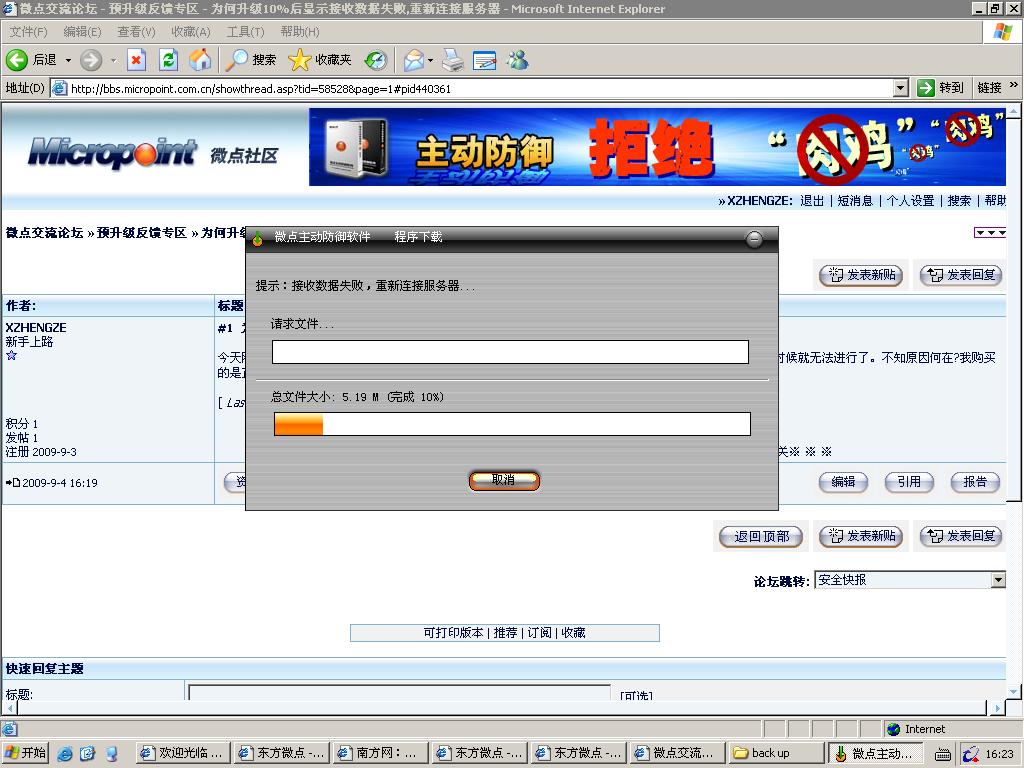Open the 帮助(H) menu
Screen dimensions: 1024x768
[300, 31]
